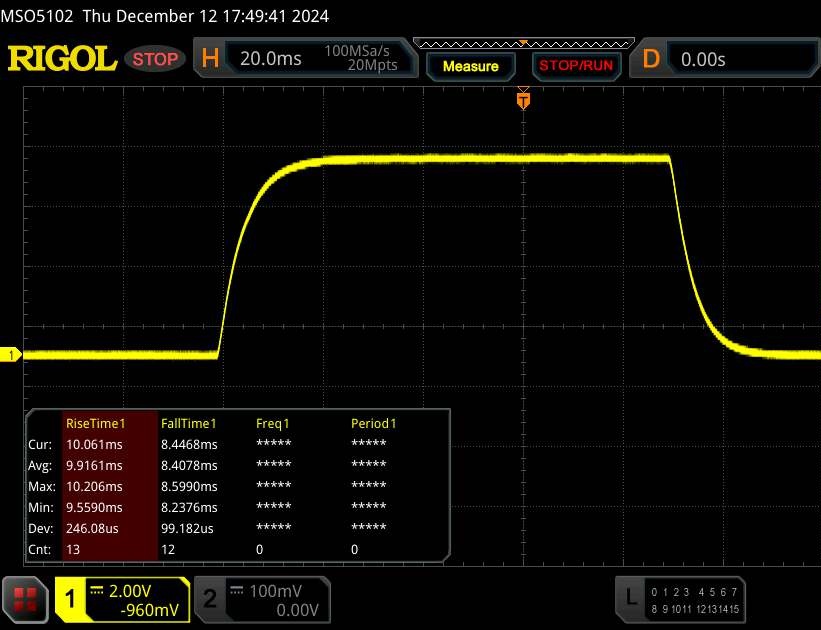Open the red function navigation grid icon
This screenshot has width=821, height=630.
[25, 600]
